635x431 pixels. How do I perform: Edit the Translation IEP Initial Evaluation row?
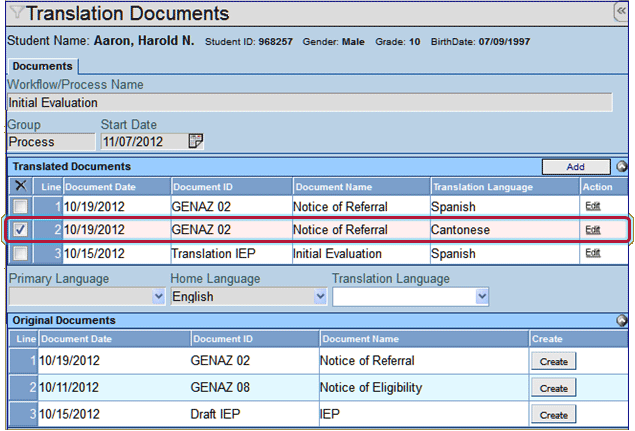click(x=593, y=253)
